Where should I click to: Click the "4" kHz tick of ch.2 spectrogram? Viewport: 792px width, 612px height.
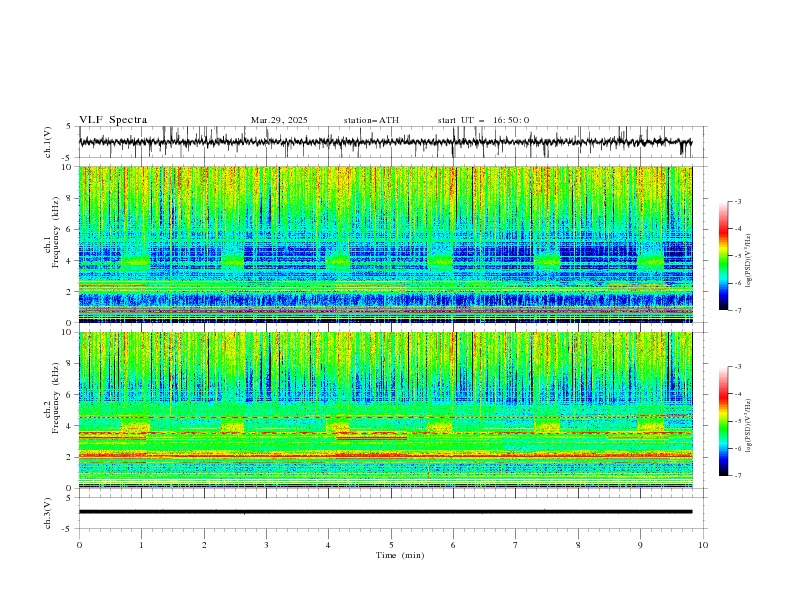(70, 426)
